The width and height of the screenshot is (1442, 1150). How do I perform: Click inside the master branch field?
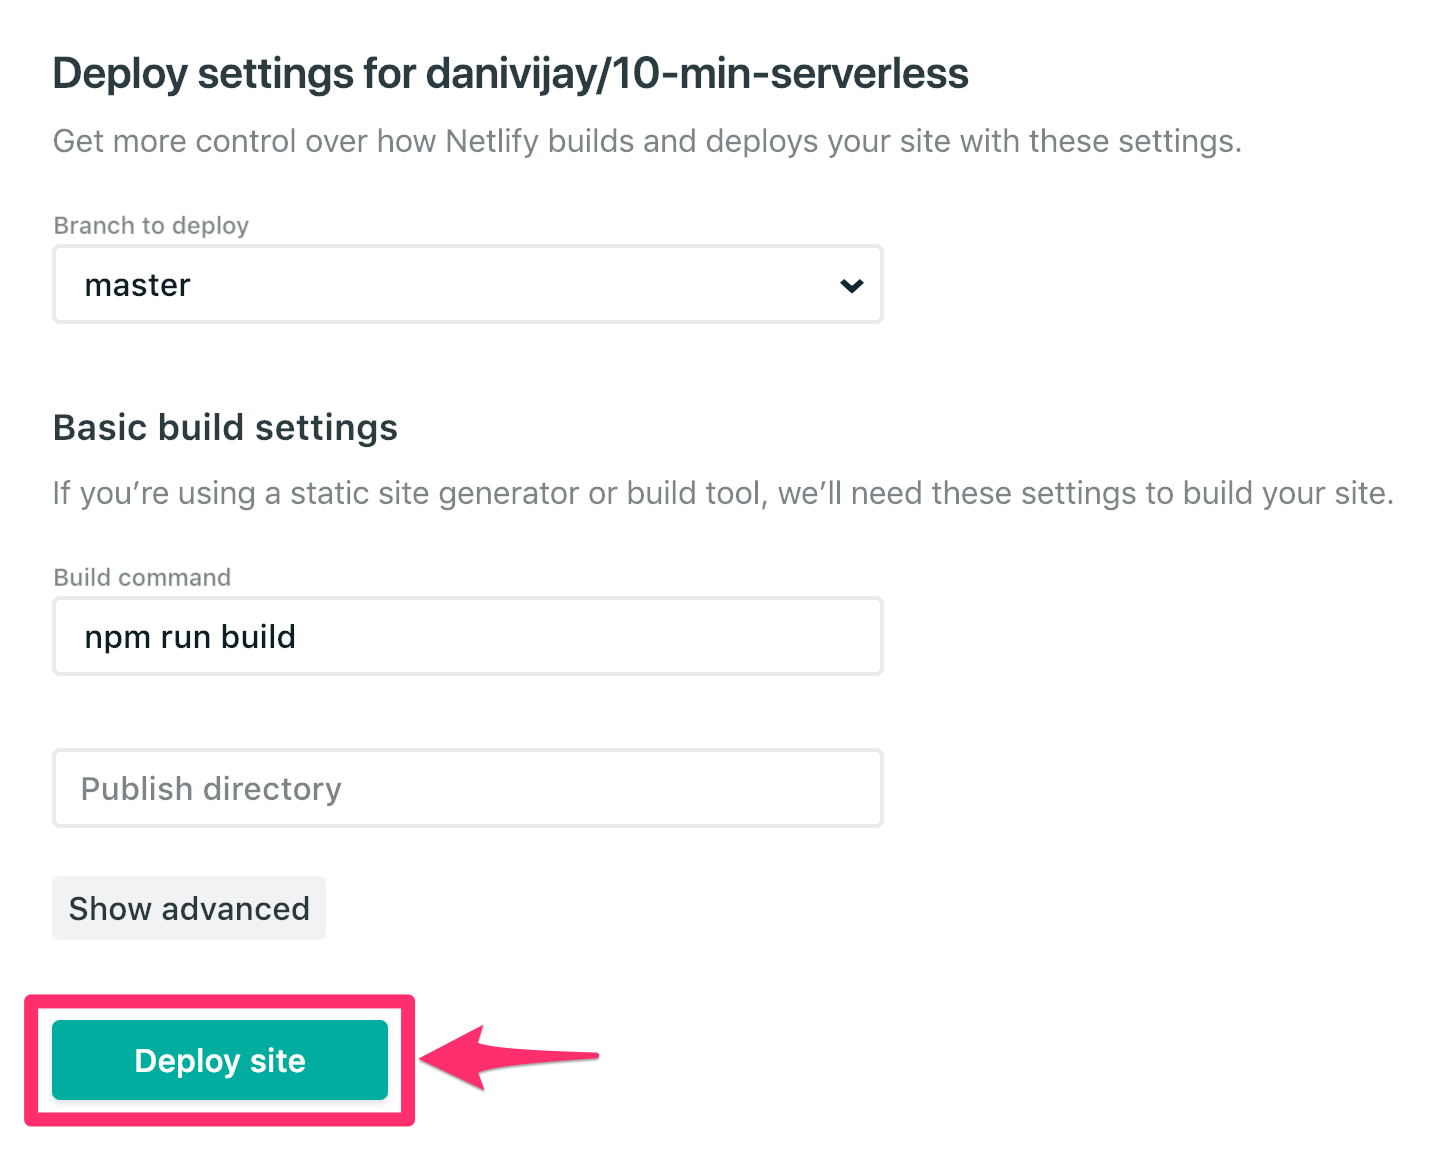(x=467, y=284)
